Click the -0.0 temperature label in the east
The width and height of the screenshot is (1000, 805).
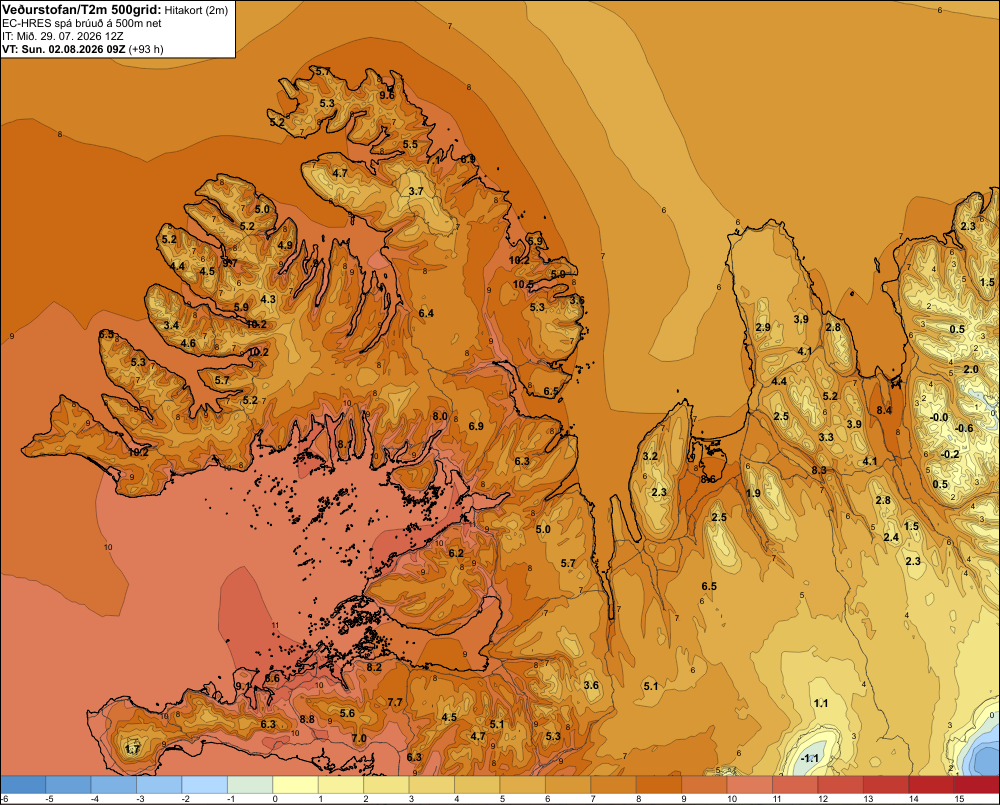[x=939, y=417]
